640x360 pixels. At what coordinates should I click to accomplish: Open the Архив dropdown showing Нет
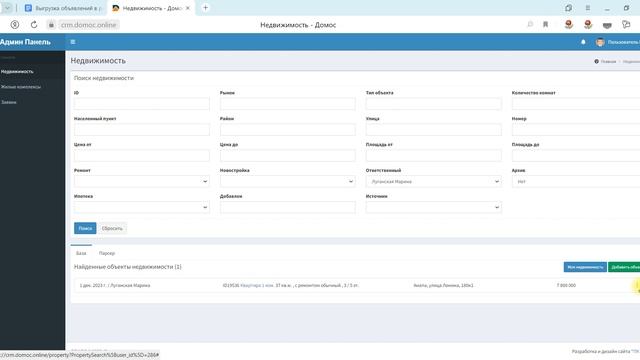(x=576, y=181)
